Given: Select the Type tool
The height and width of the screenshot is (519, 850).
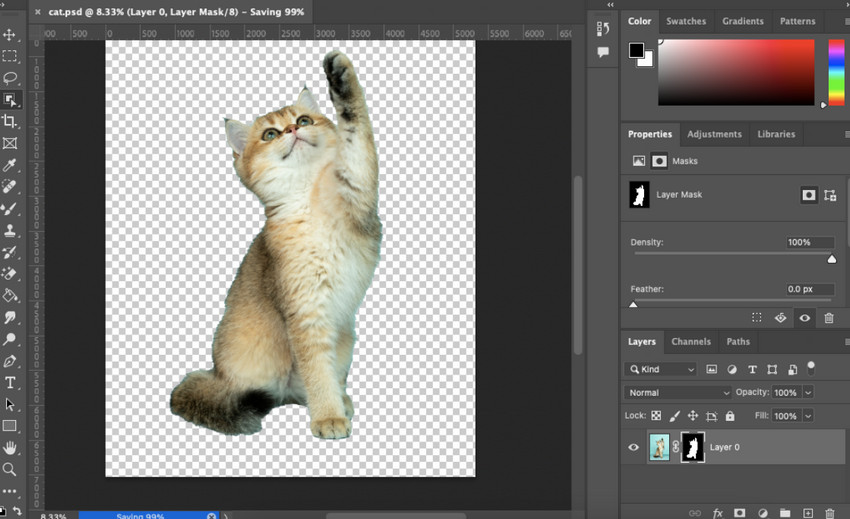Looking at the screenshot, I should (10, 383).
